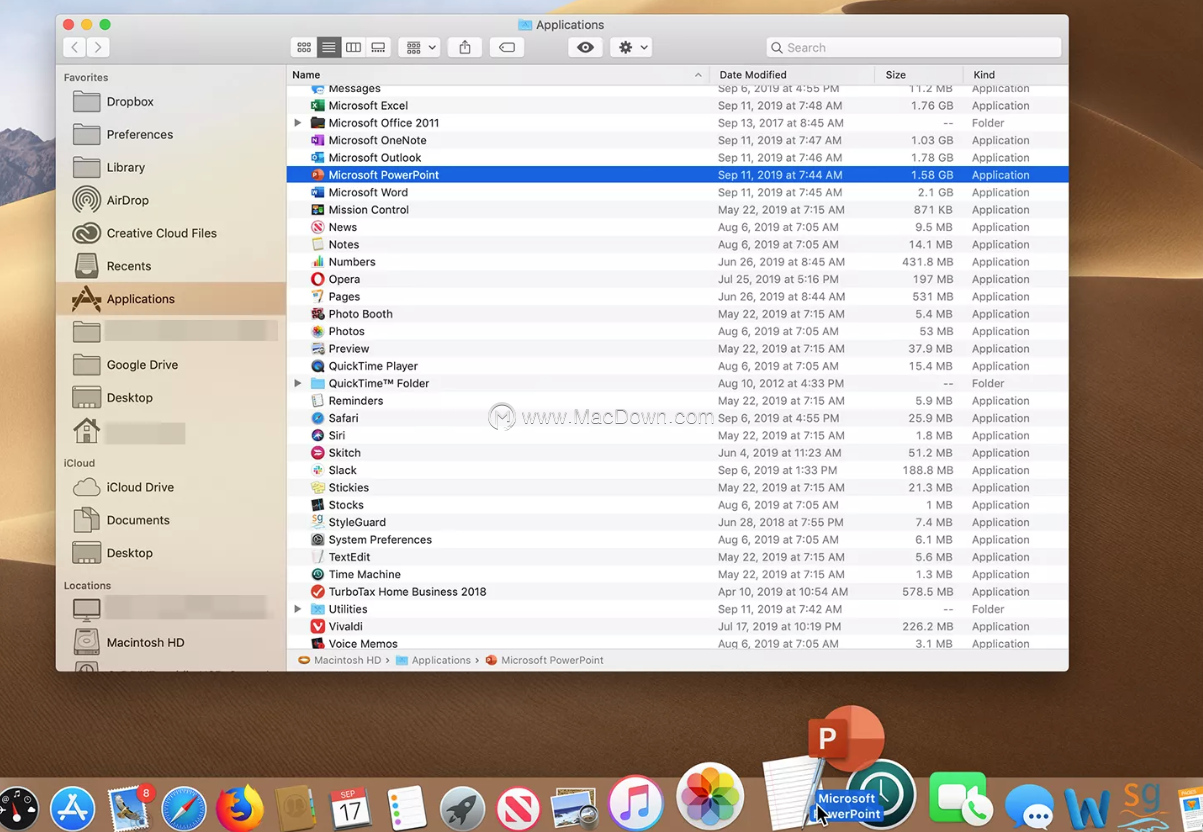The height and width of the screenshot is (832, 1203).
Task: Click the Share toolbar button
Action: pyautogui.click(x=465, y=47)
